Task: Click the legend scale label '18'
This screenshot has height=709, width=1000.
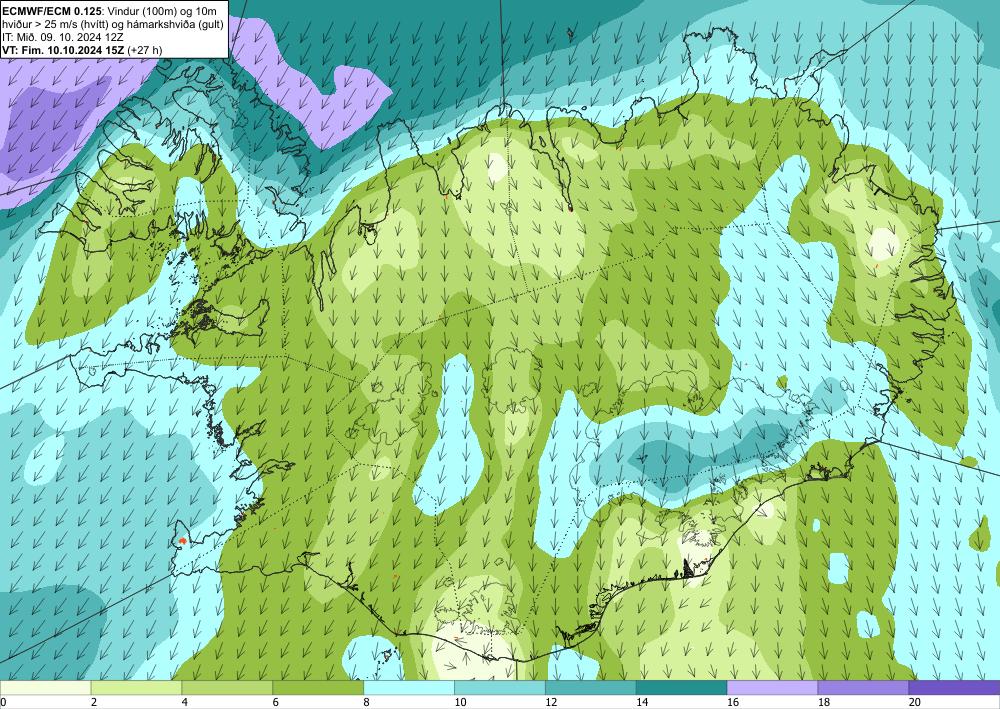Action: click(x=823, y=703)
